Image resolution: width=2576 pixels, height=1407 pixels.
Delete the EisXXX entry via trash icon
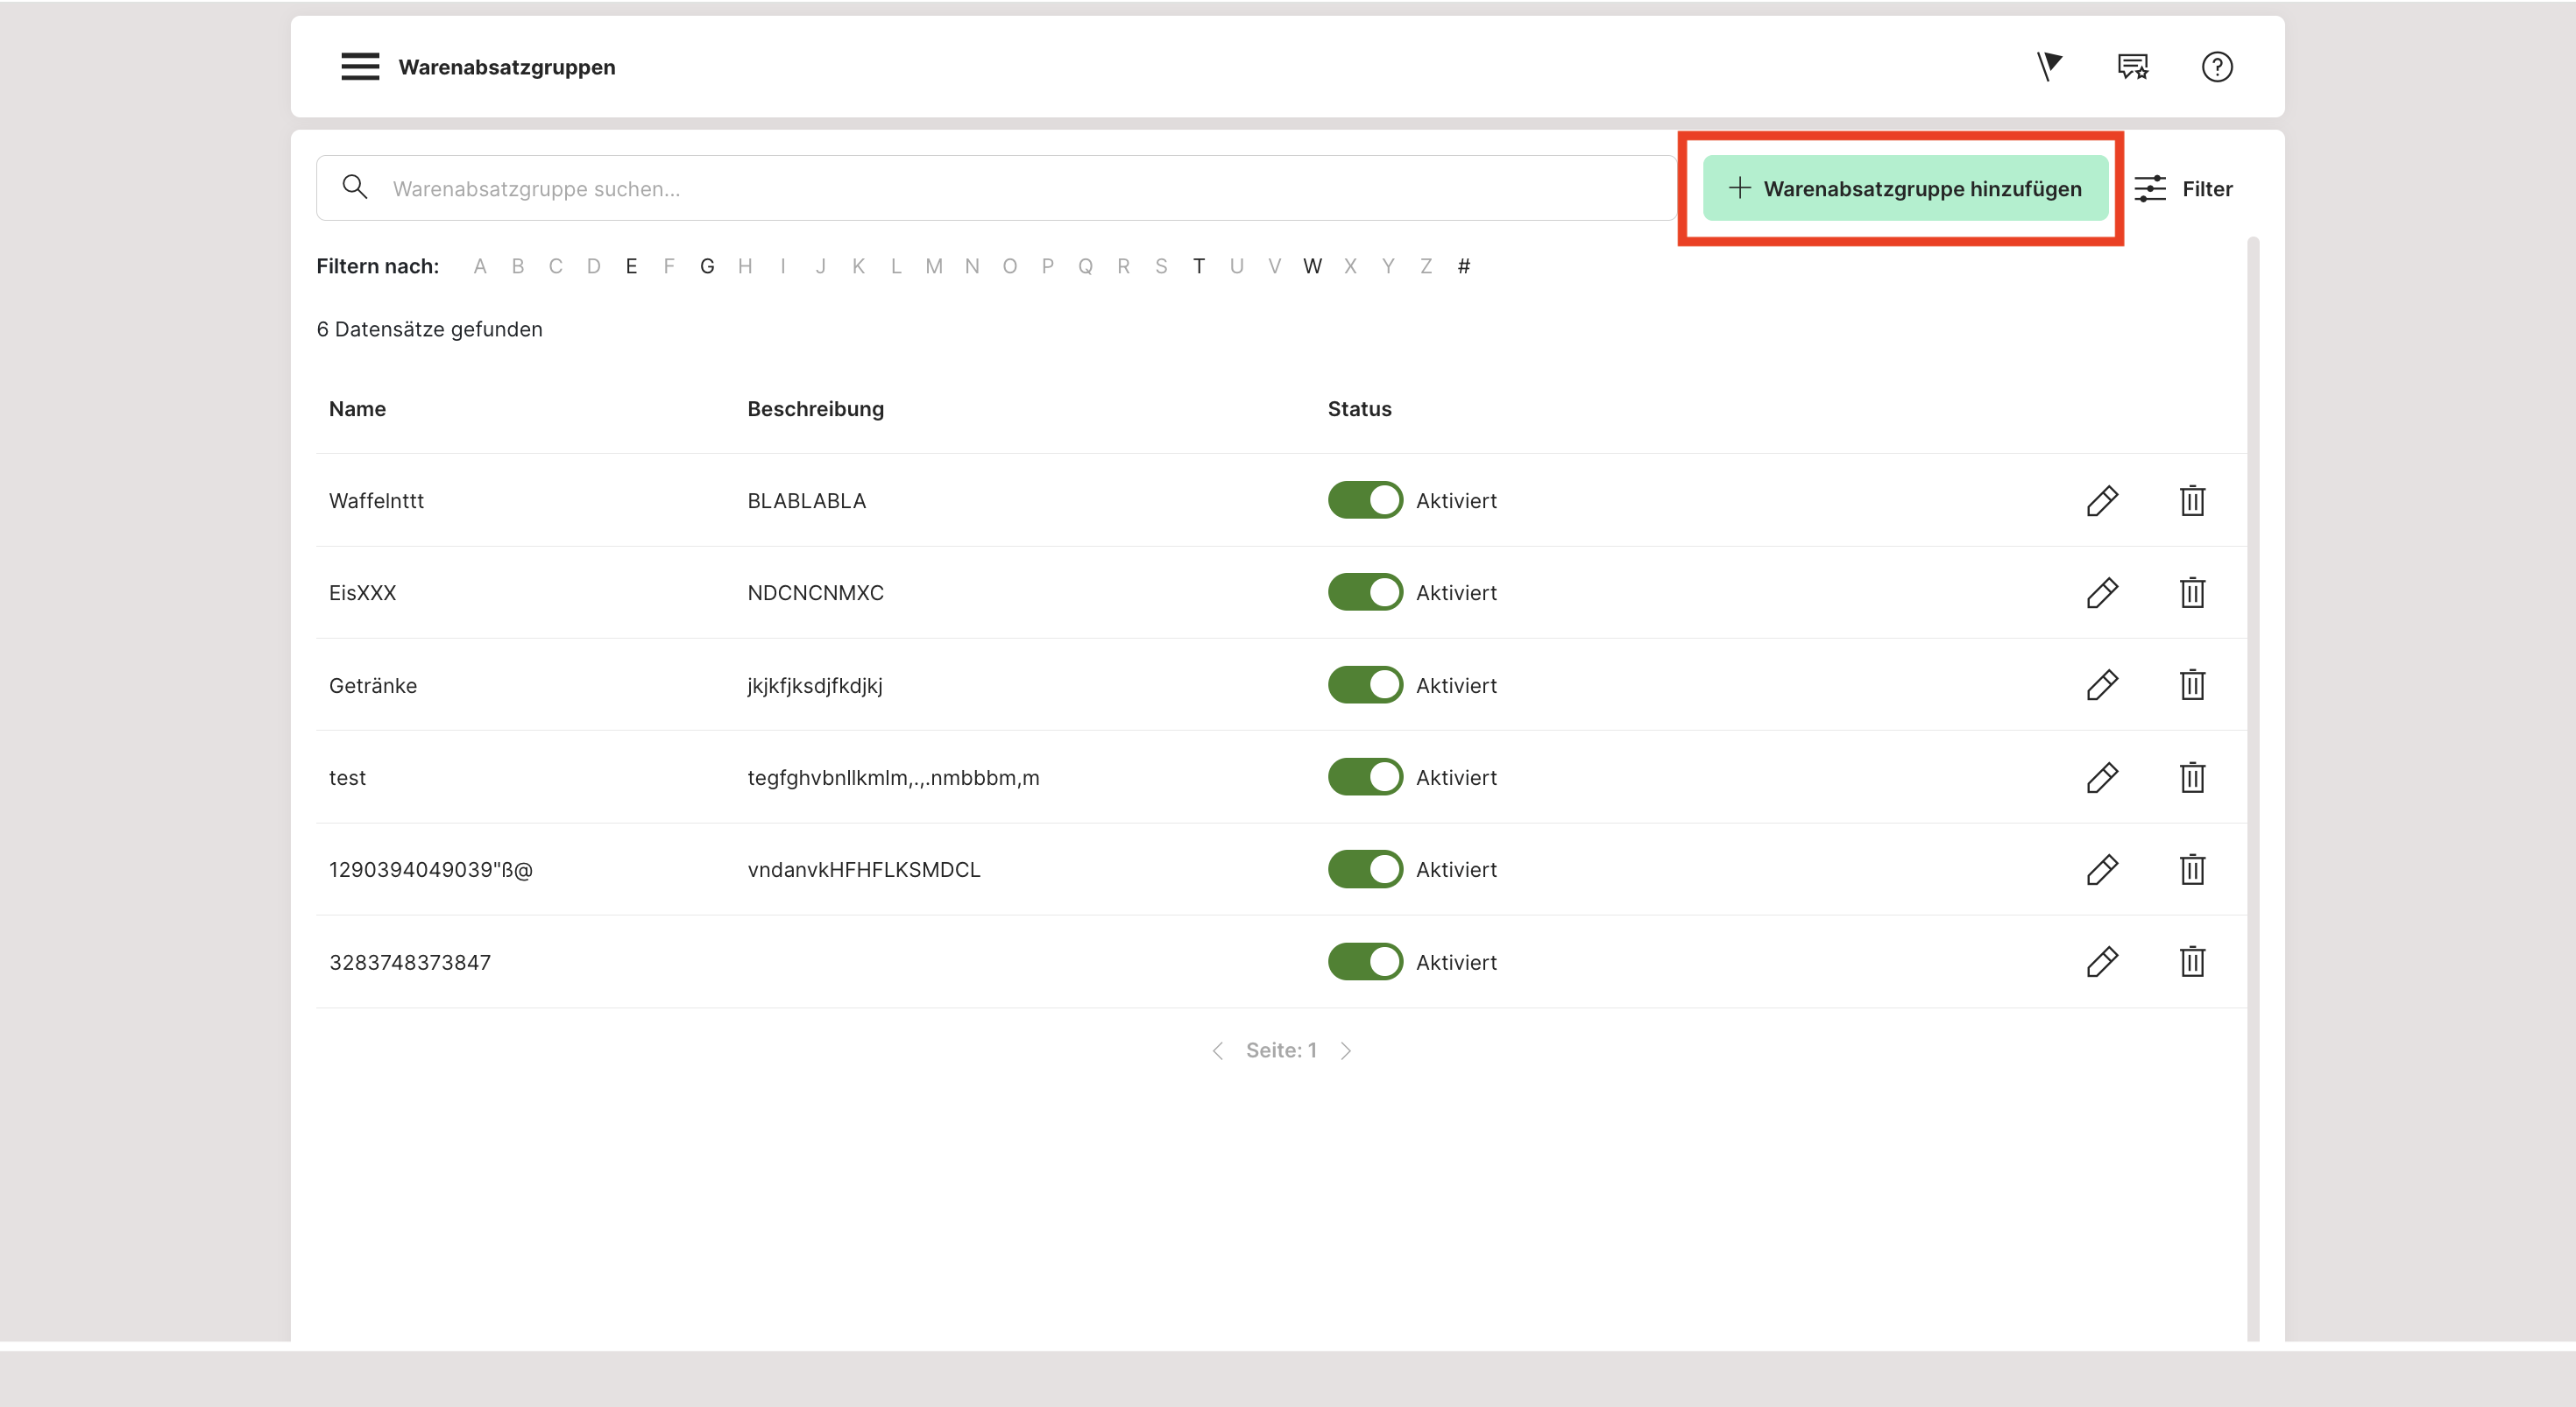click(2192, 593)
